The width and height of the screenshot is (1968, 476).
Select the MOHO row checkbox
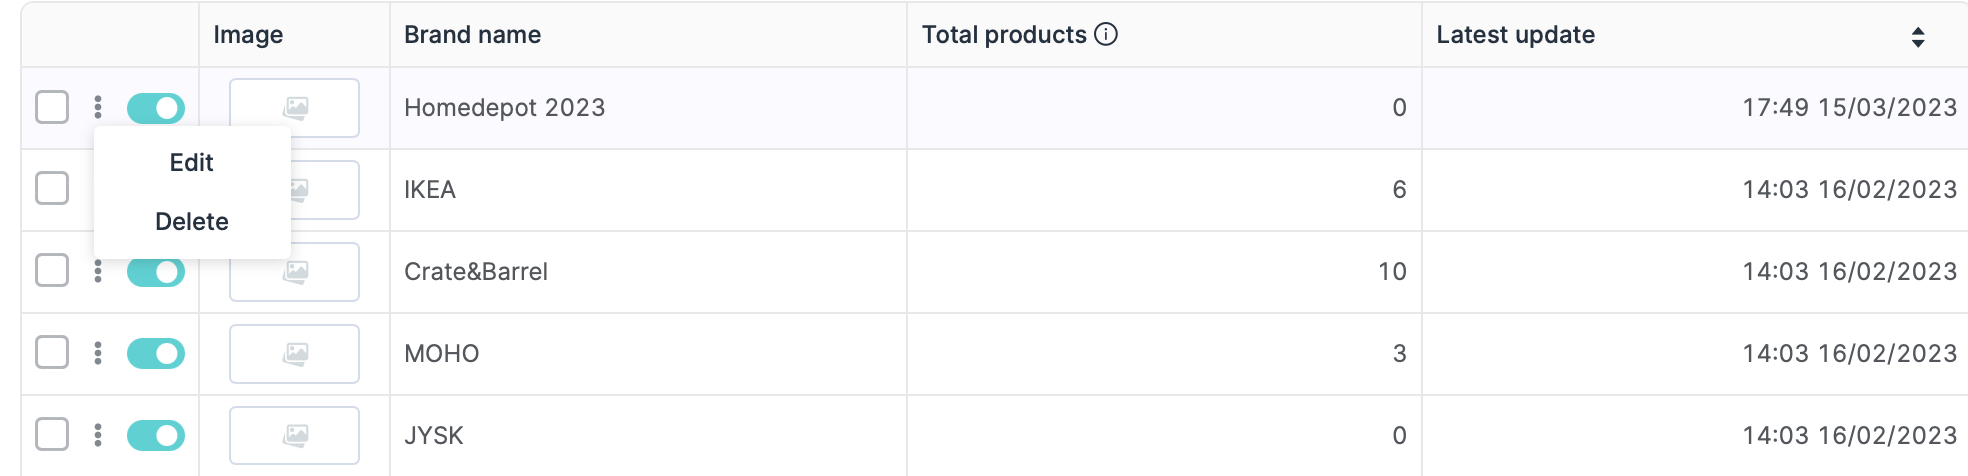coord(52,353)
